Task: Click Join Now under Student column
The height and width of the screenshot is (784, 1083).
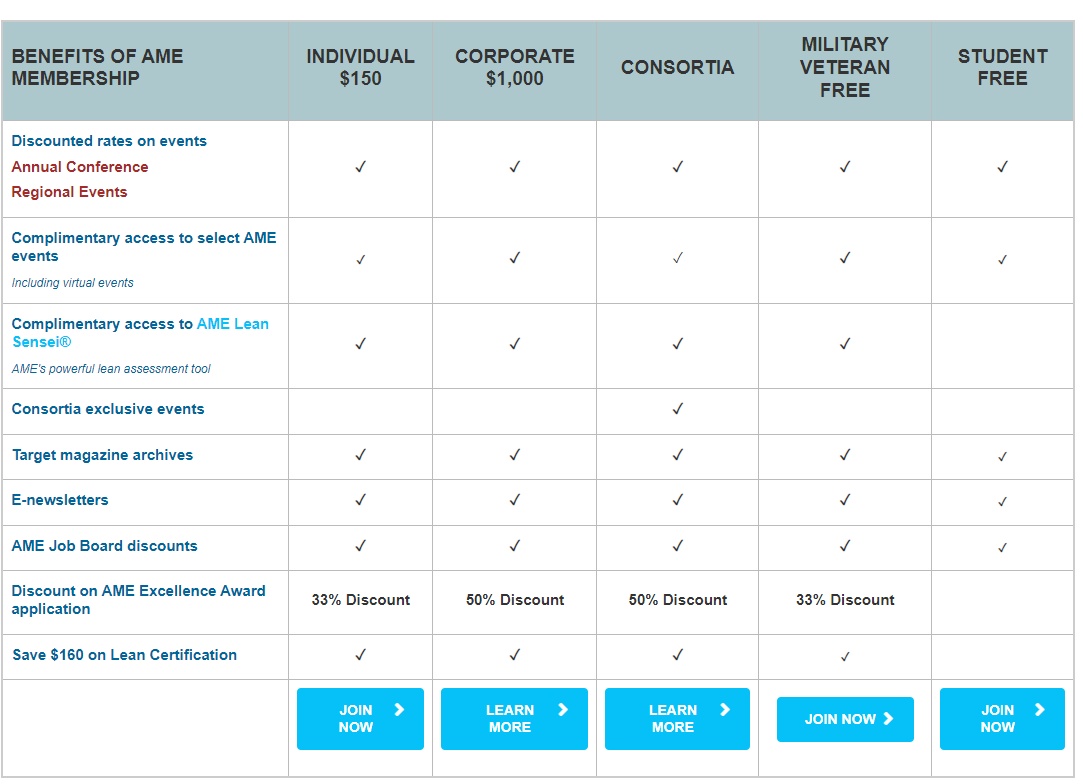Action: point(1002,718)
